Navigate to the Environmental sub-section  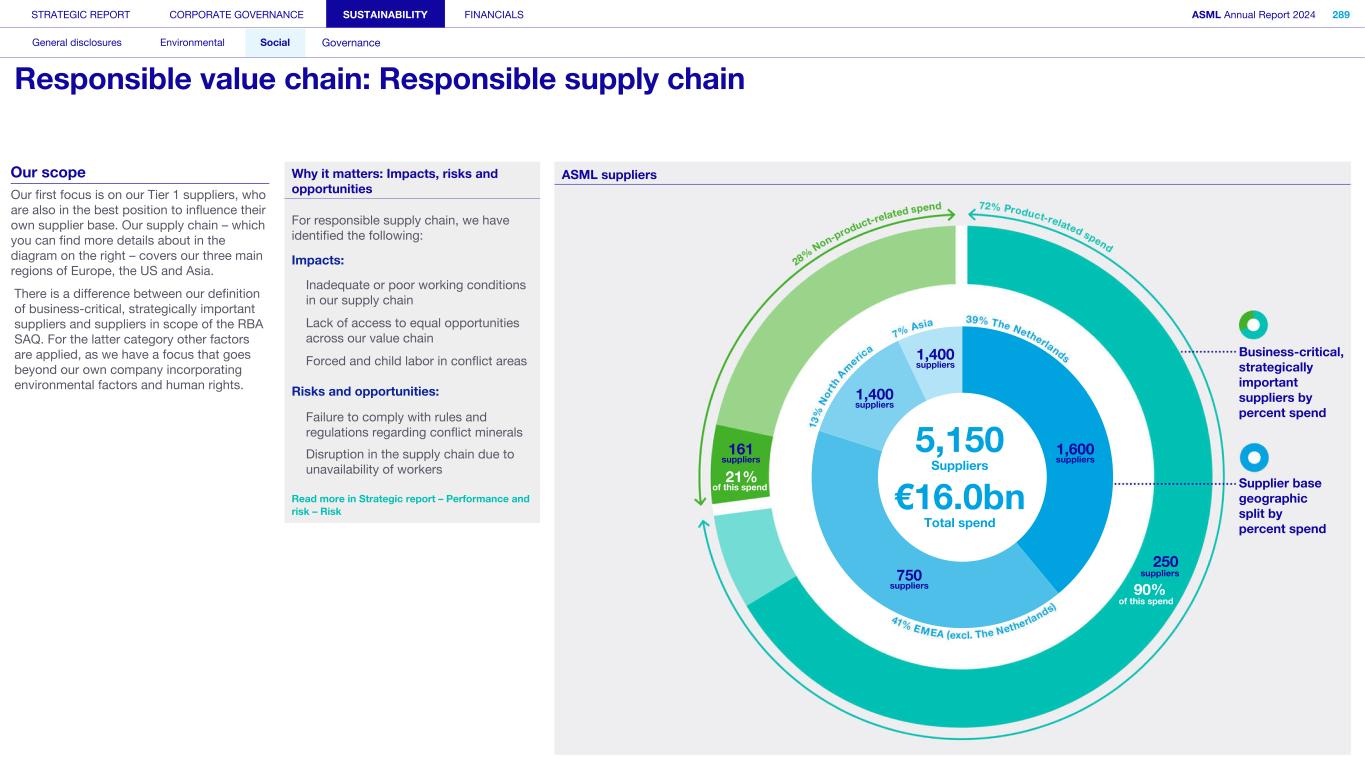(192, 43)
